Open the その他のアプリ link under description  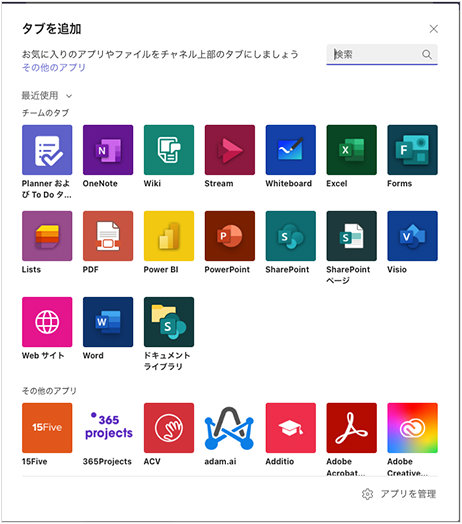(x=54, y=68)
